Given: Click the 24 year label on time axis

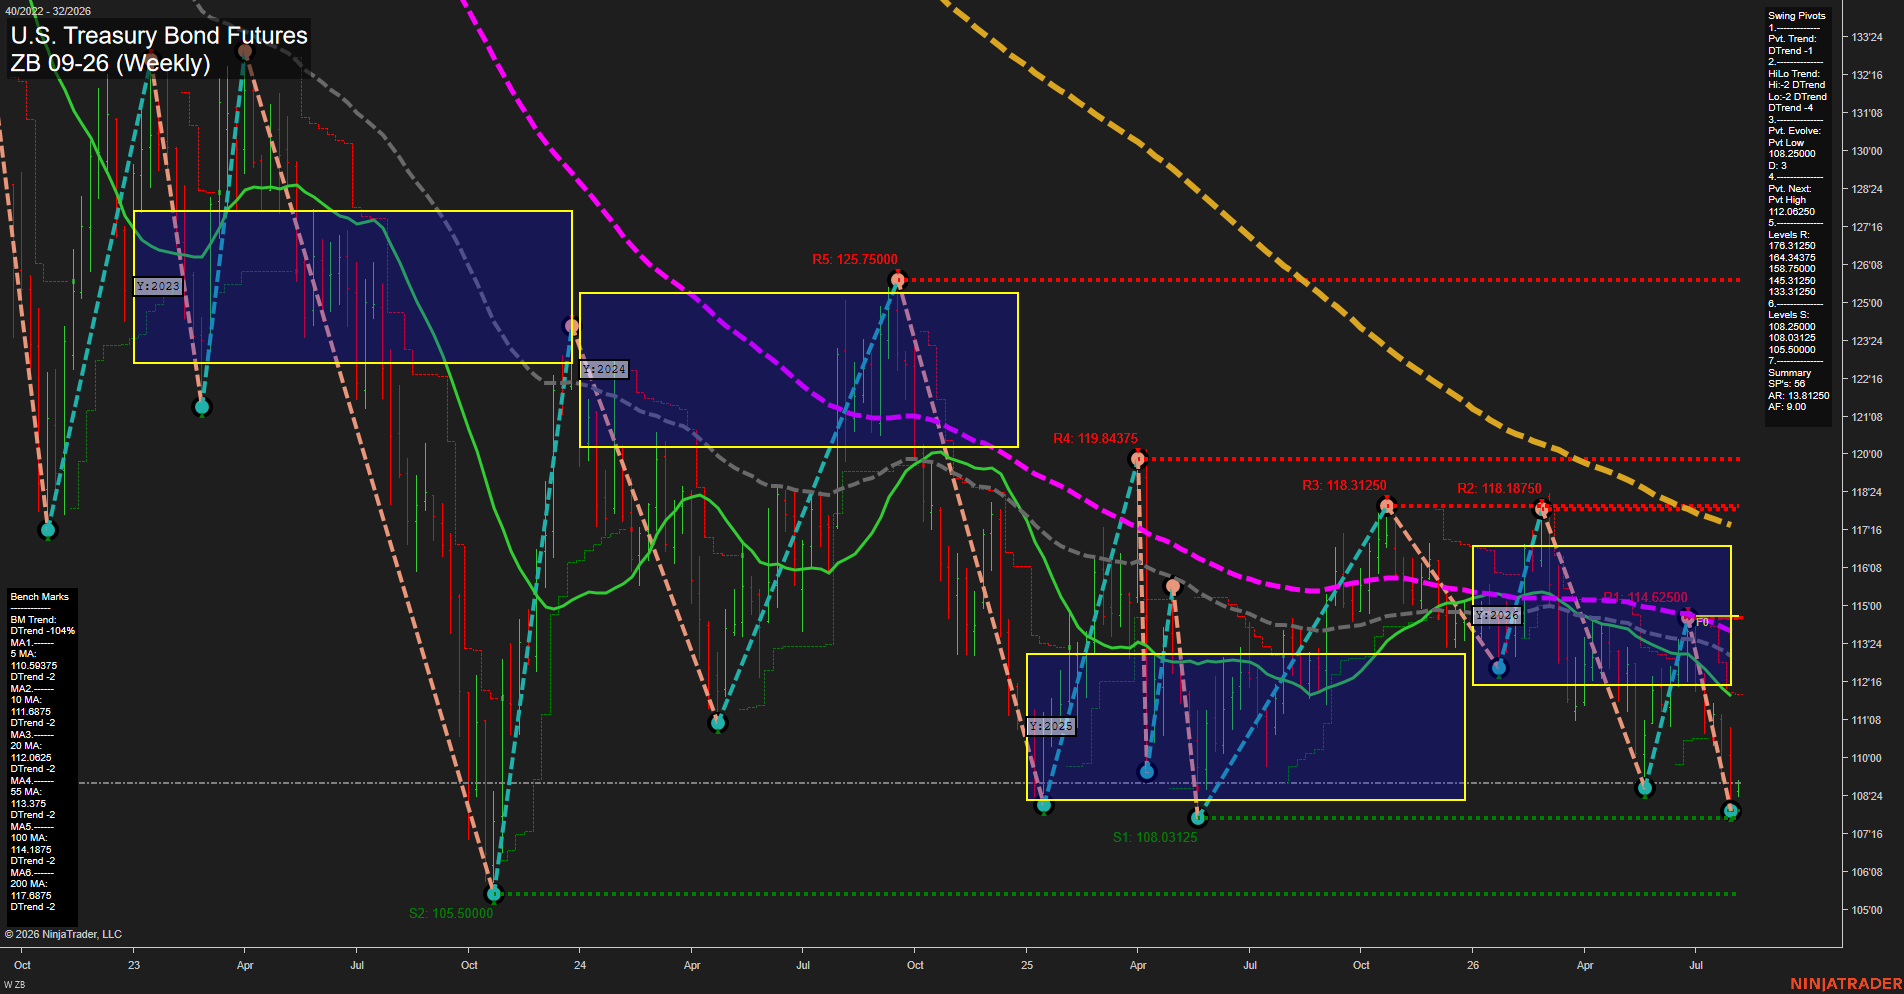Looking at the screenshot, I should 580,965.
